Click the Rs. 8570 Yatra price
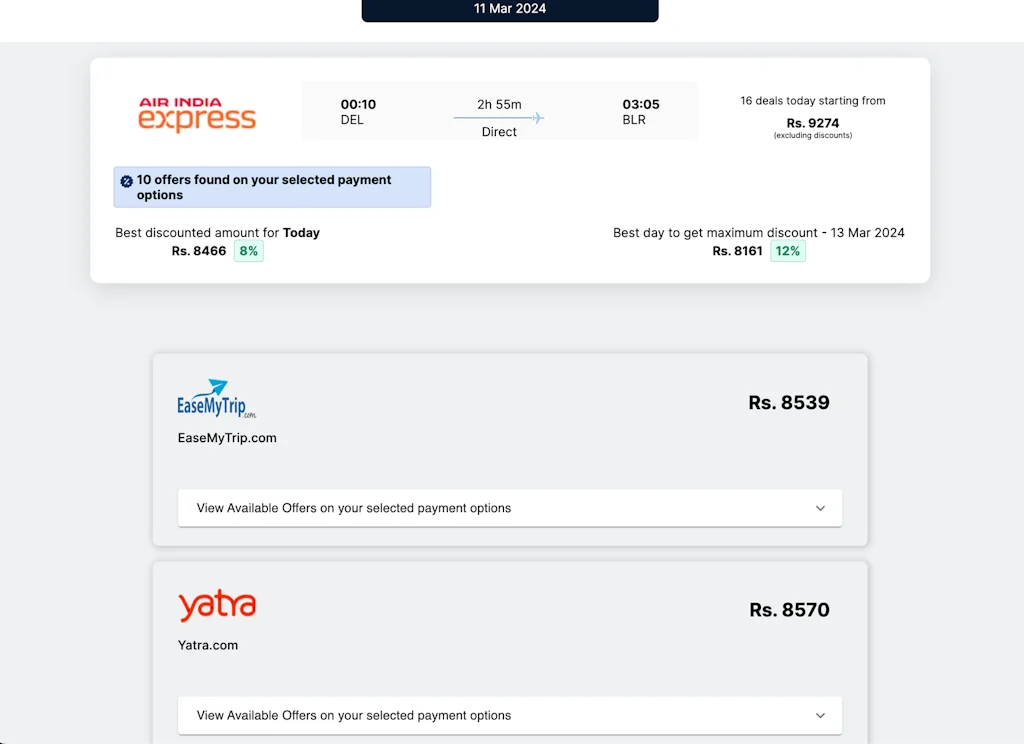The width and height of the screenshot is (1024, 744). pos(789,609)
